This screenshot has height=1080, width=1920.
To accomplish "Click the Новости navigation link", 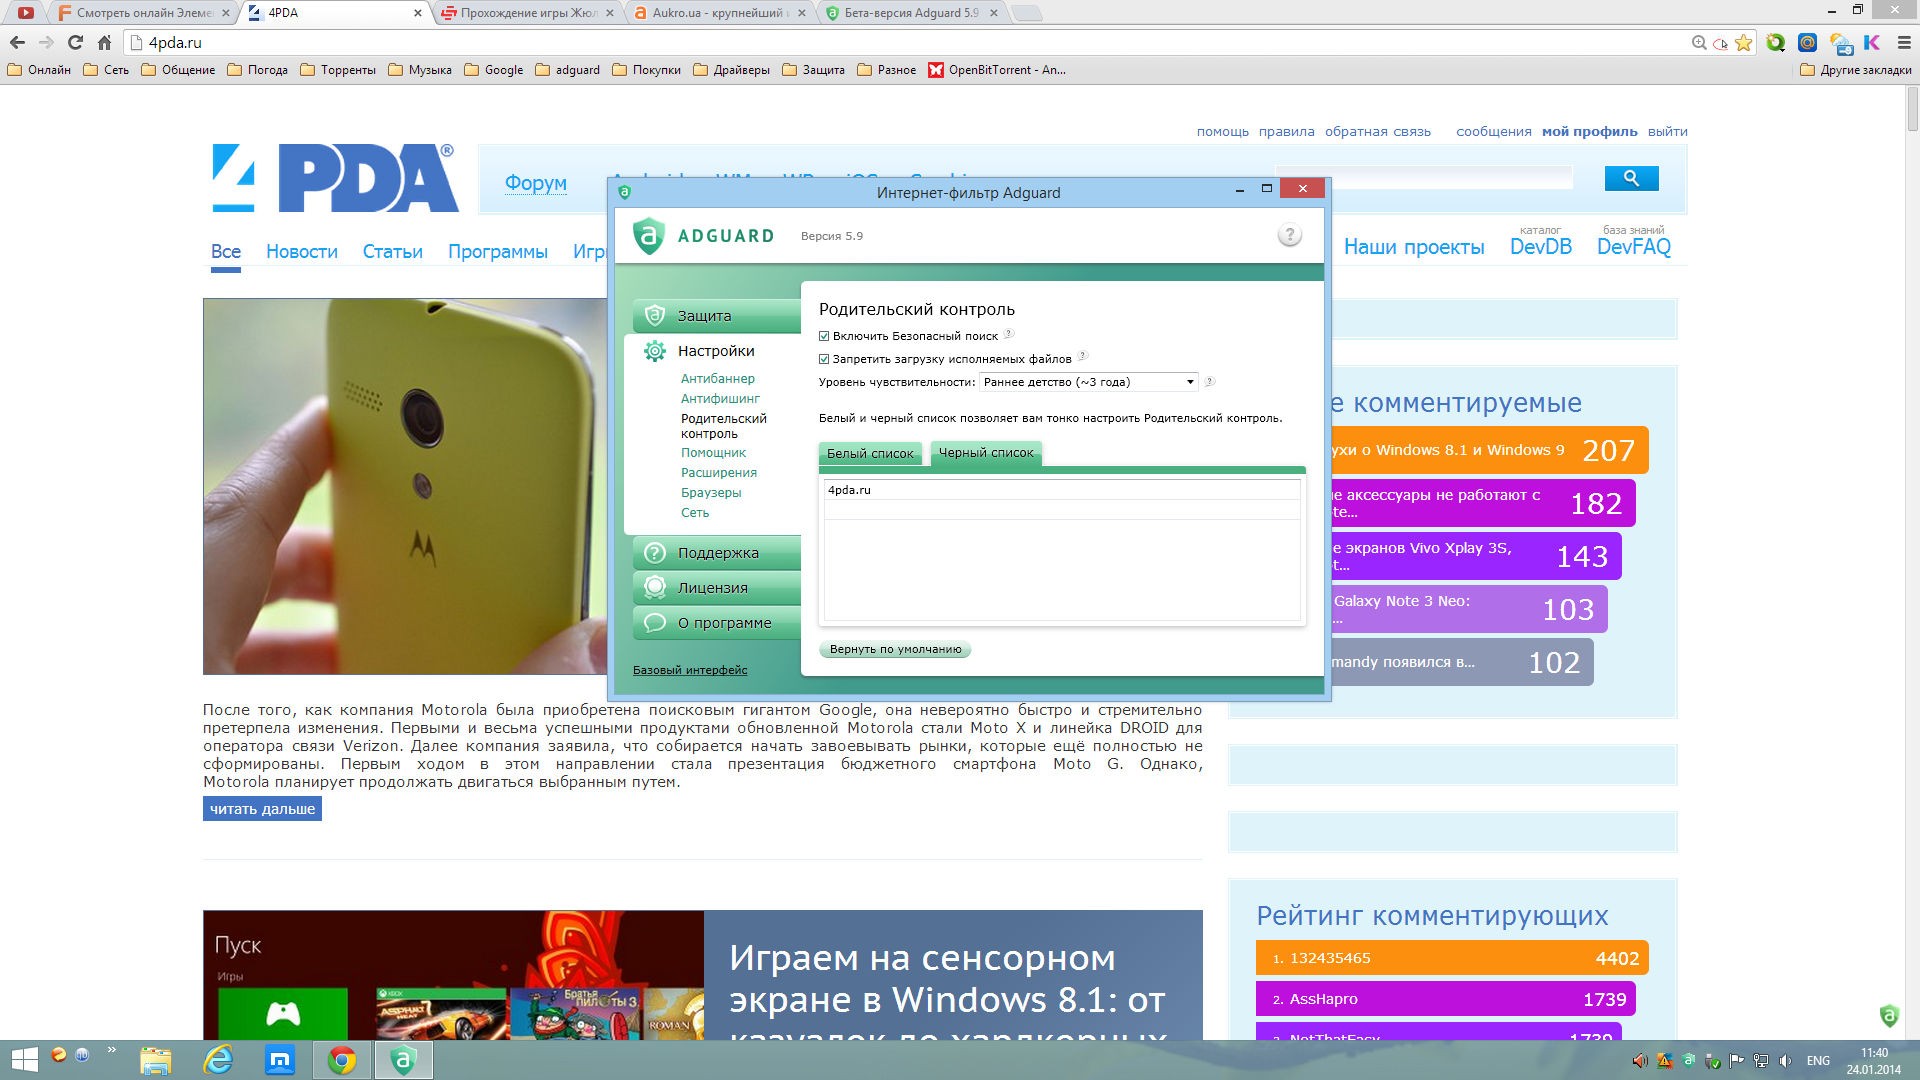I will coord(302,252).
